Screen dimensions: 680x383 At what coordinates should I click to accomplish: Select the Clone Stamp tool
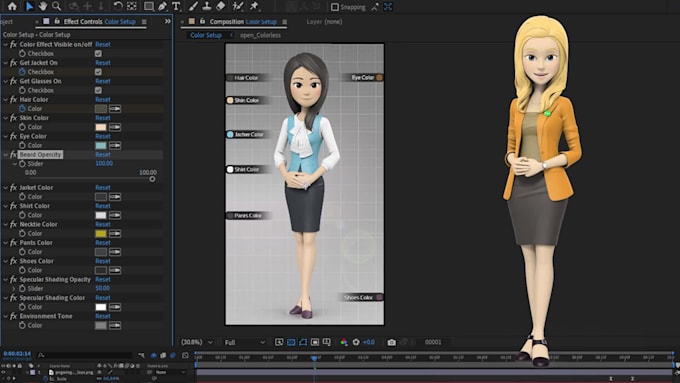pos(207,6)
